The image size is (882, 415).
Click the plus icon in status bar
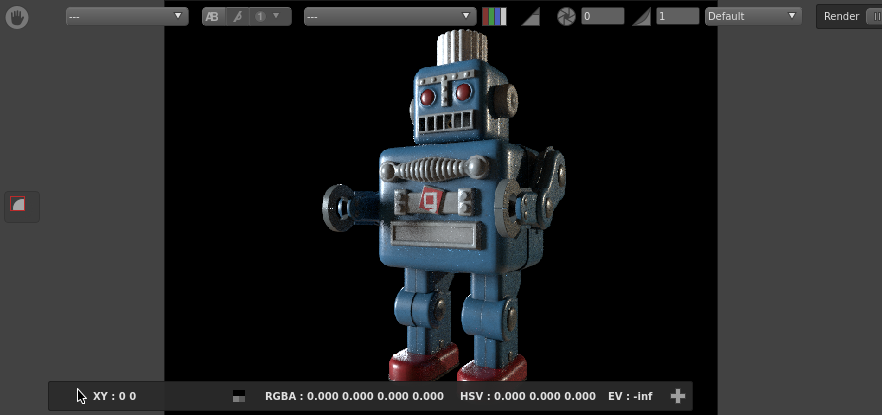click(x=677, y=396)
